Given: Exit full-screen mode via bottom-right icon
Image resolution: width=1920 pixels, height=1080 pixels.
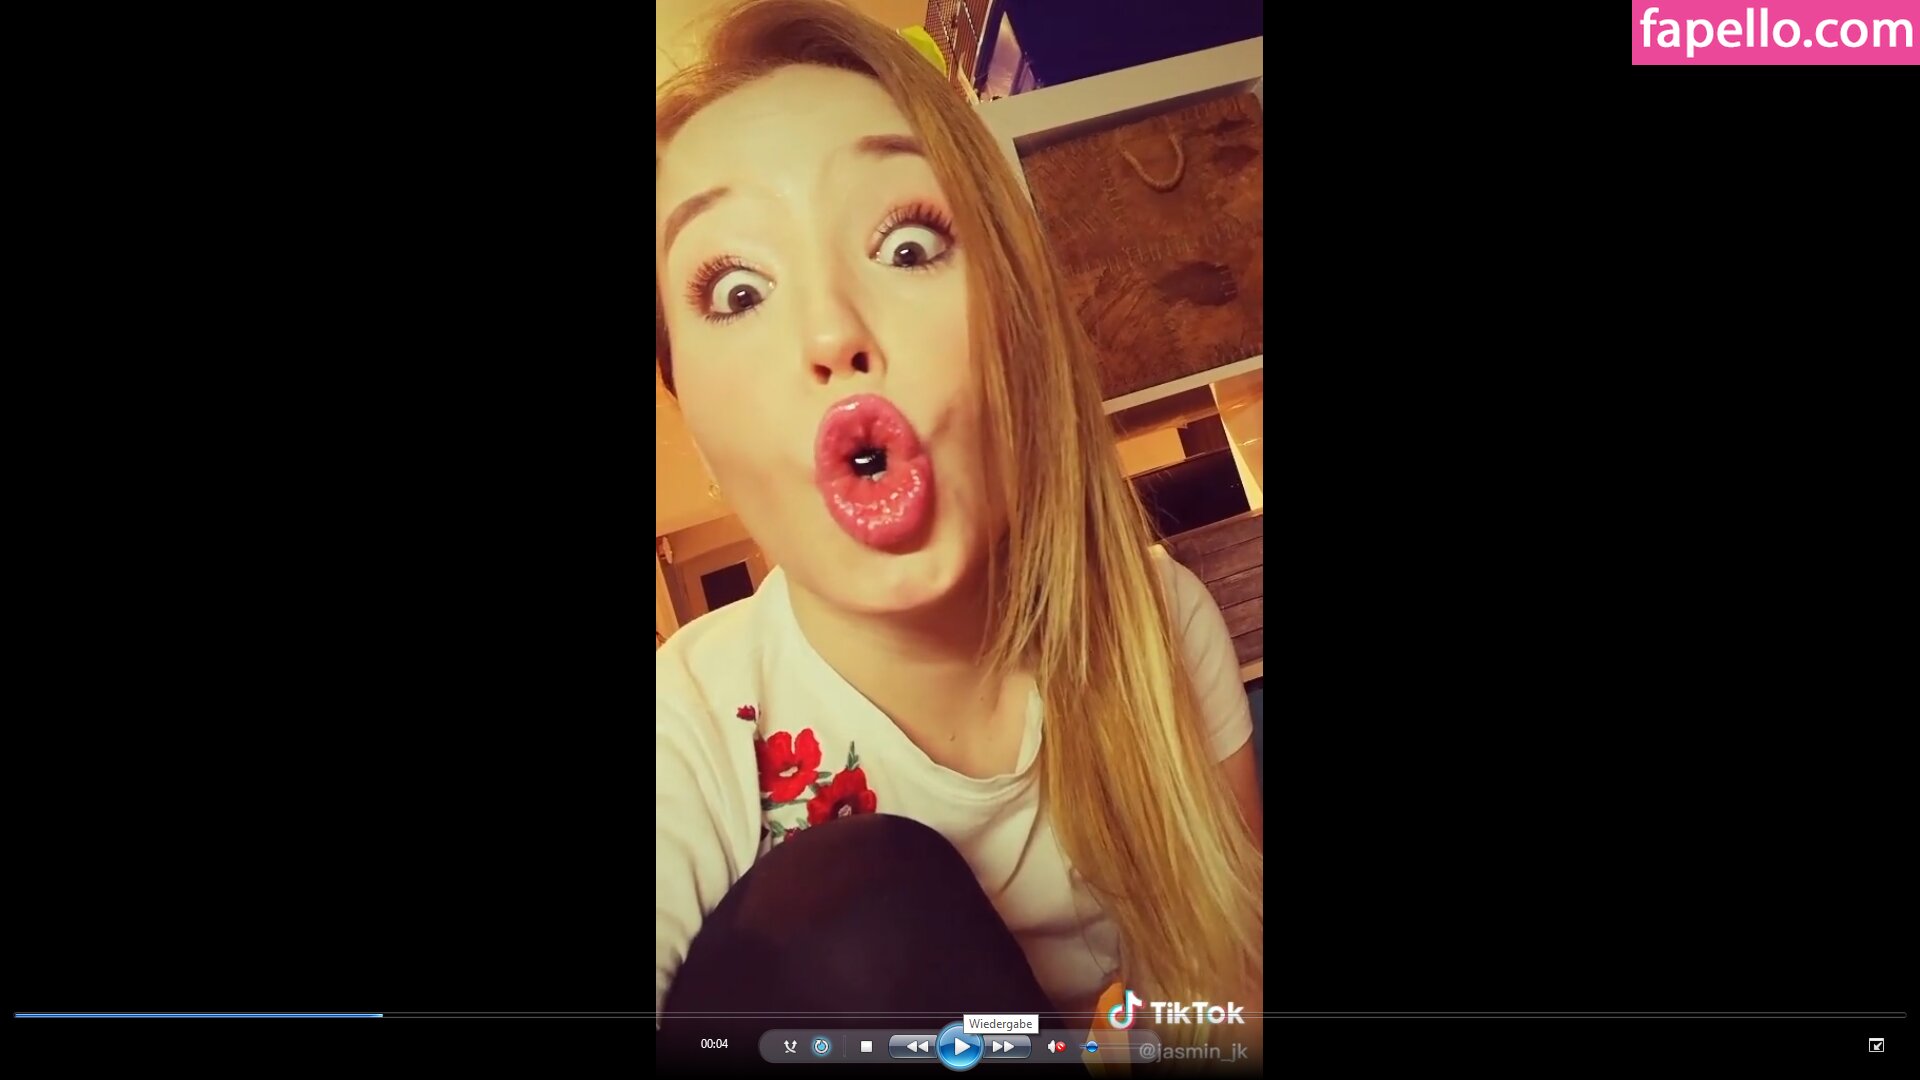Looking at the screenshot, I should [x=1876, y=1045].
